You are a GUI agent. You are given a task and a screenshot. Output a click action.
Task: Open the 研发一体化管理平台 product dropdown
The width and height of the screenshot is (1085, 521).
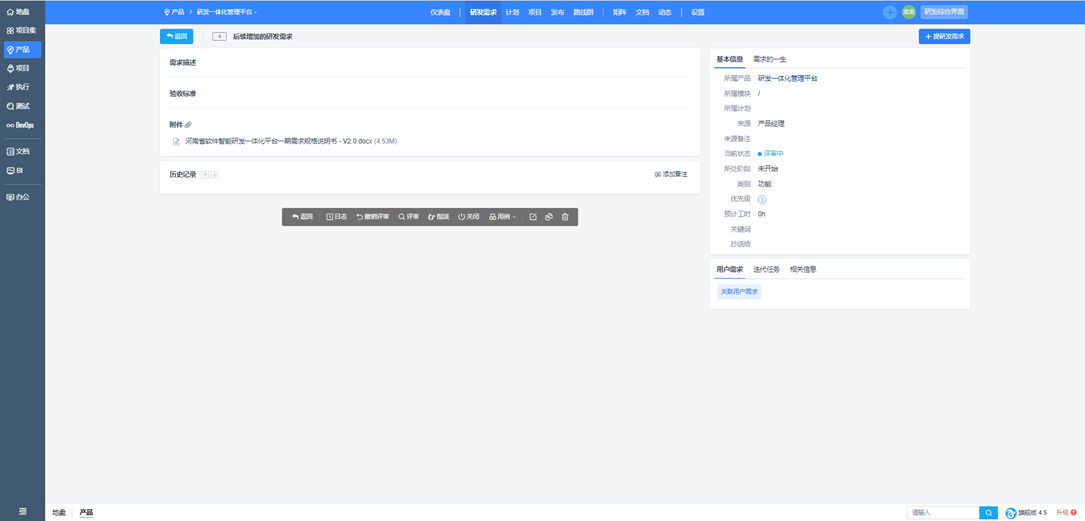coord(227,12)
